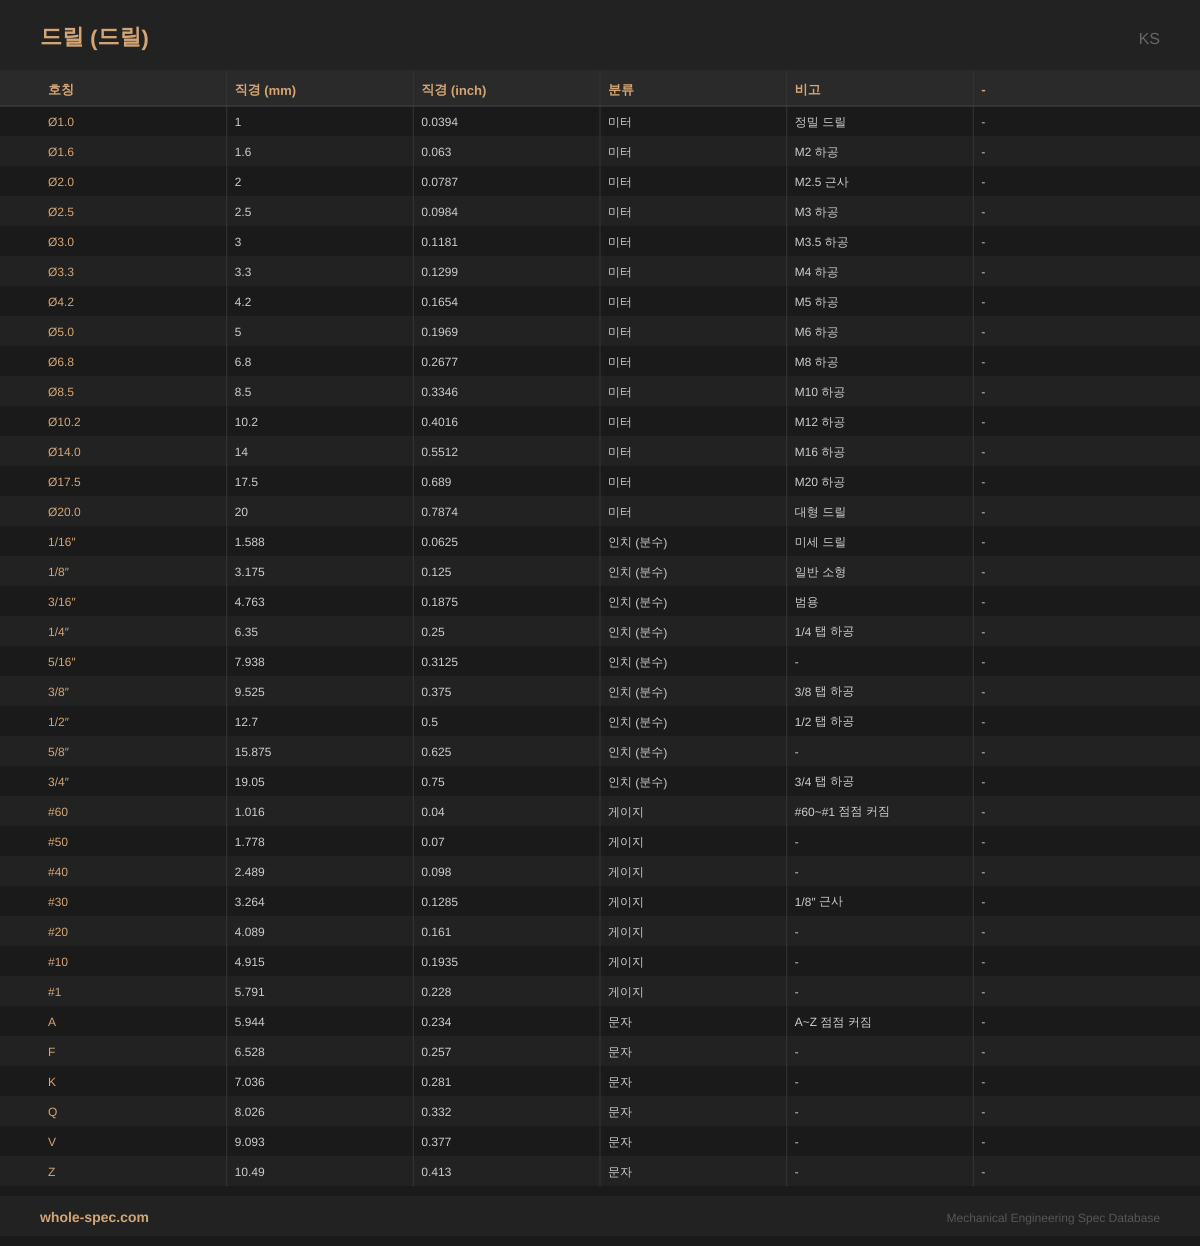Viewport: 1200px width, 1246px height.
Task: Click the 드릴 (드릴) page title
Action: (x=94, y=37)
